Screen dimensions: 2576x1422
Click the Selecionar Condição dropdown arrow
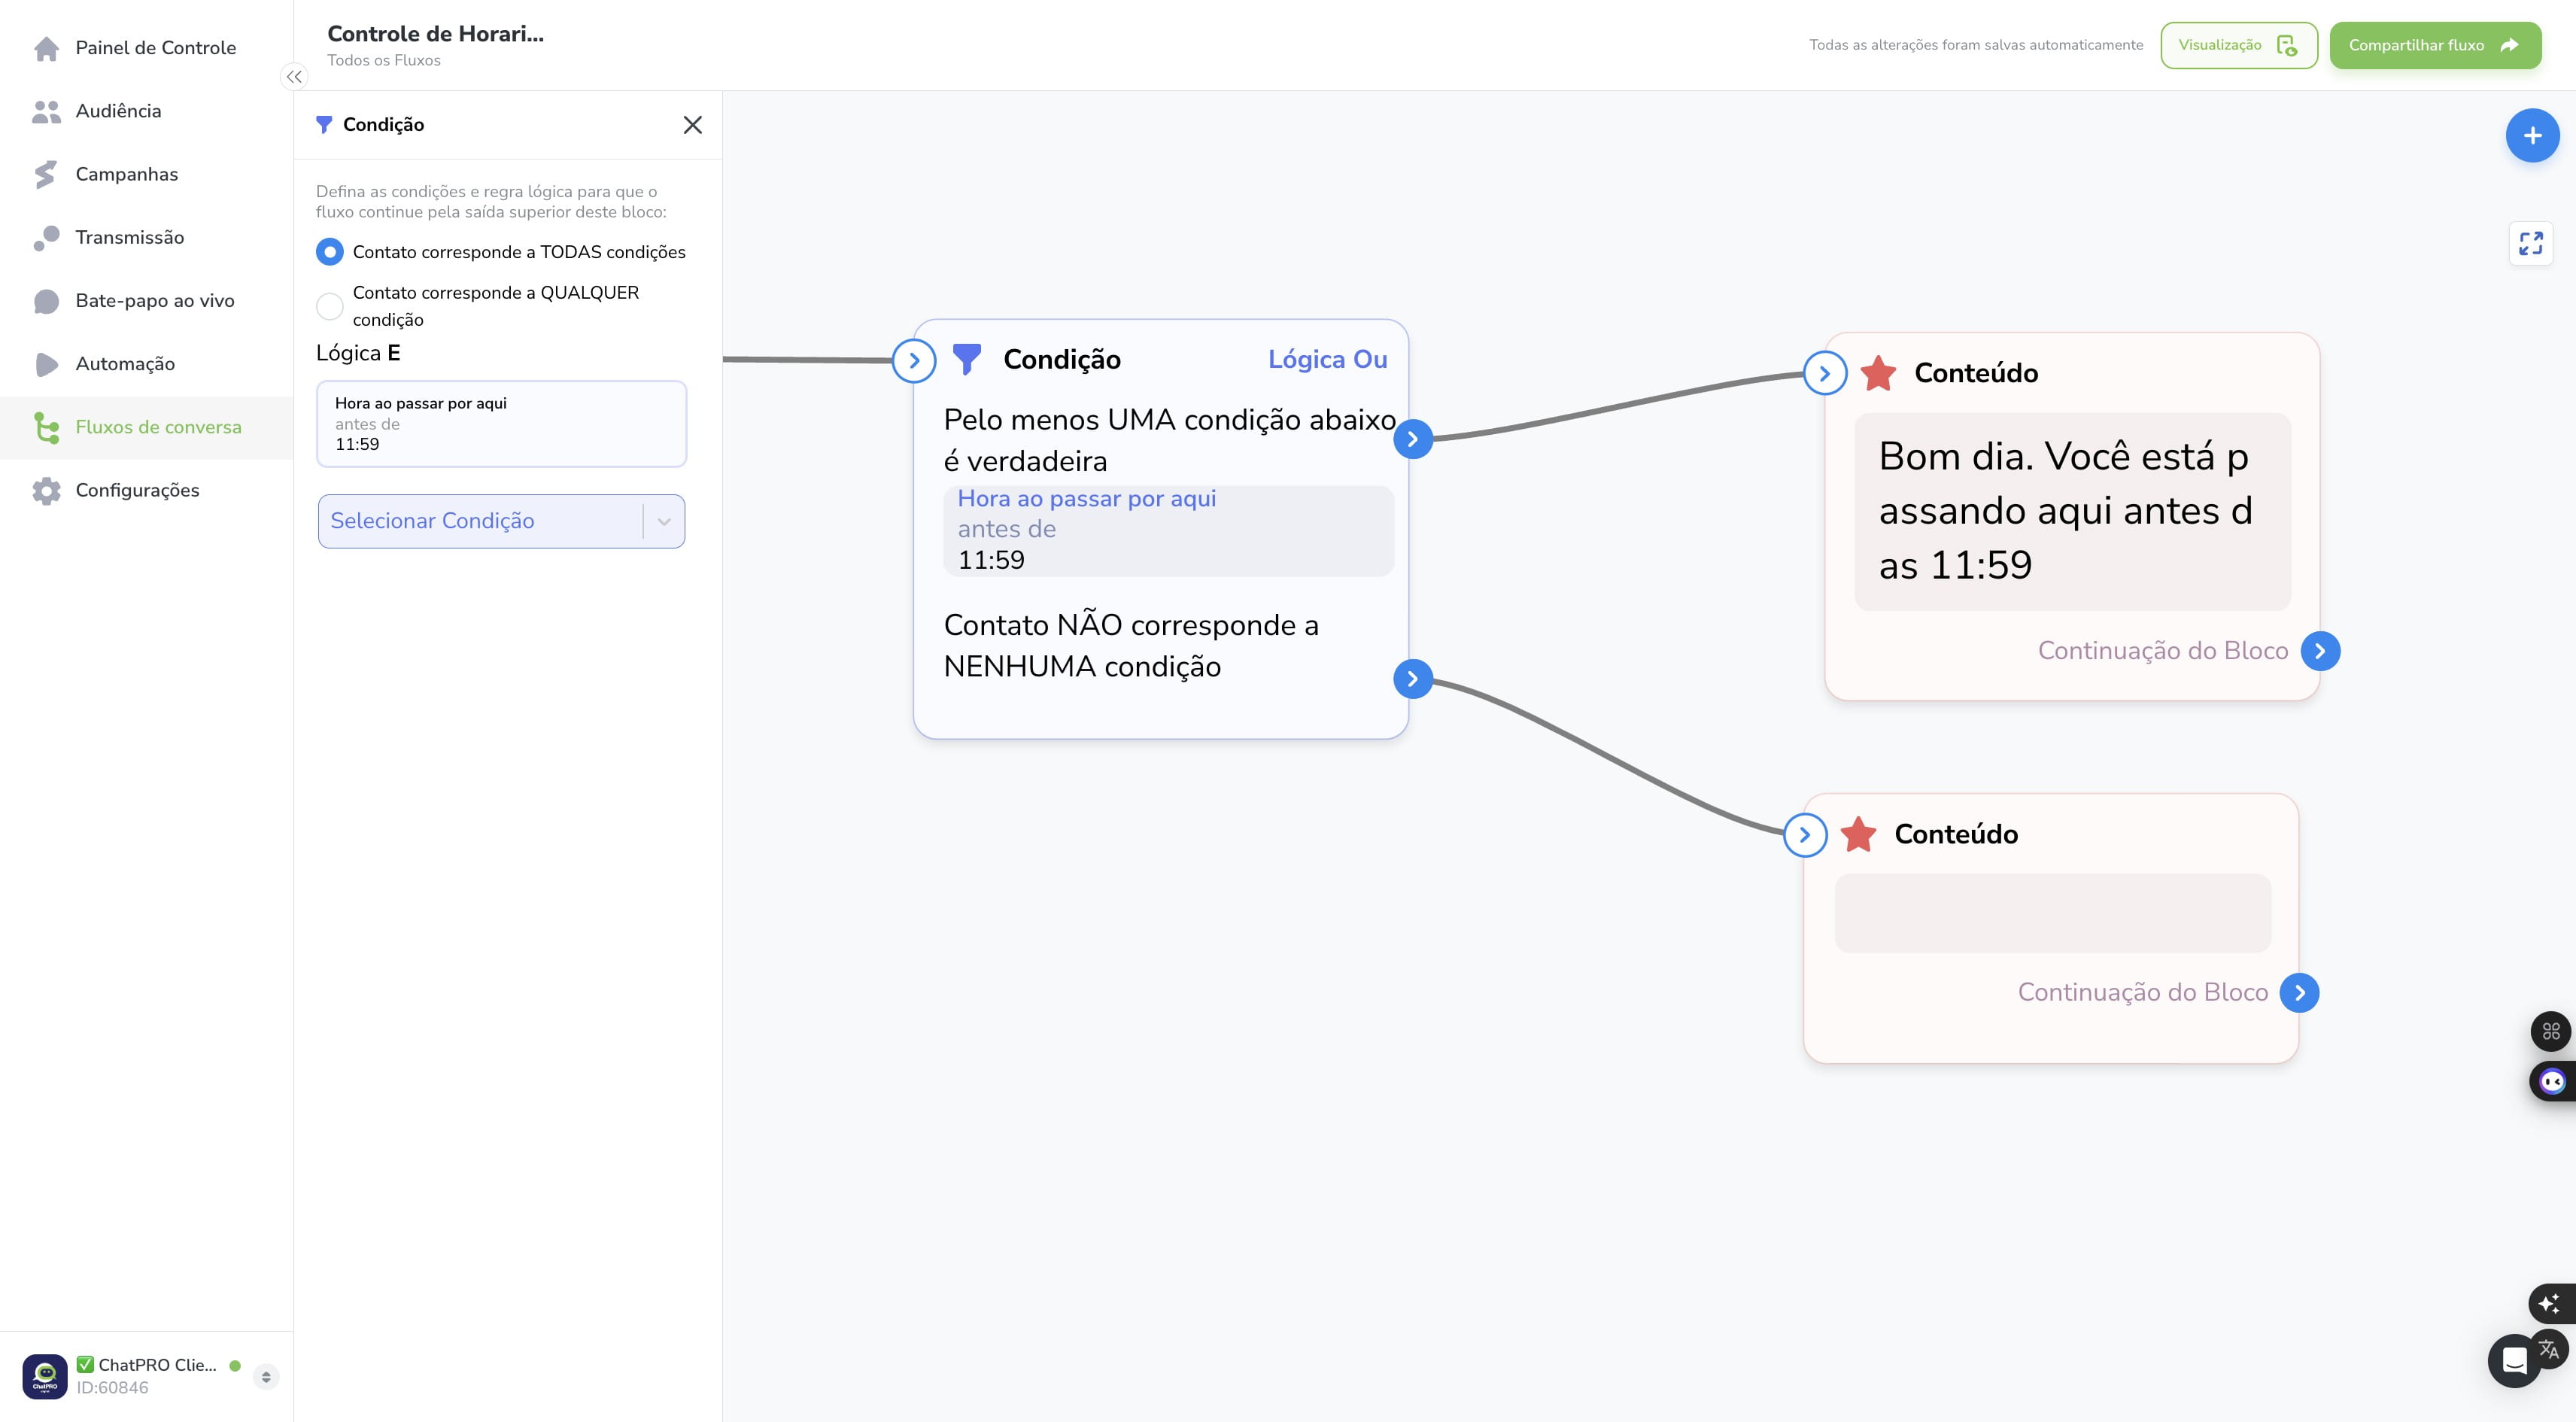tap(664, 521)
